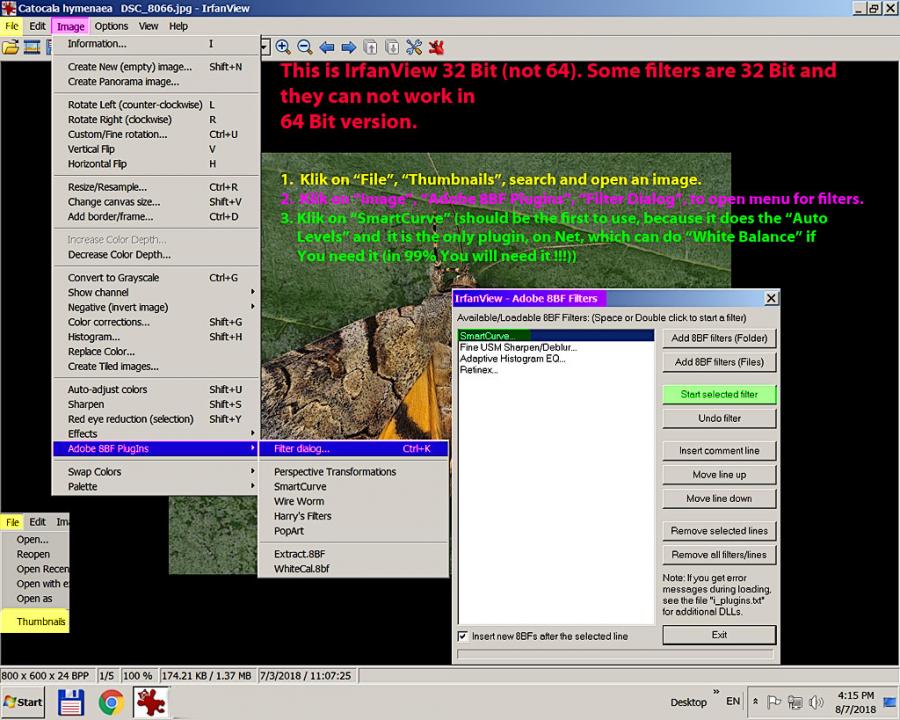900x720 pixels.
Task: Open the Windows Start button
Action: [23, 702]
